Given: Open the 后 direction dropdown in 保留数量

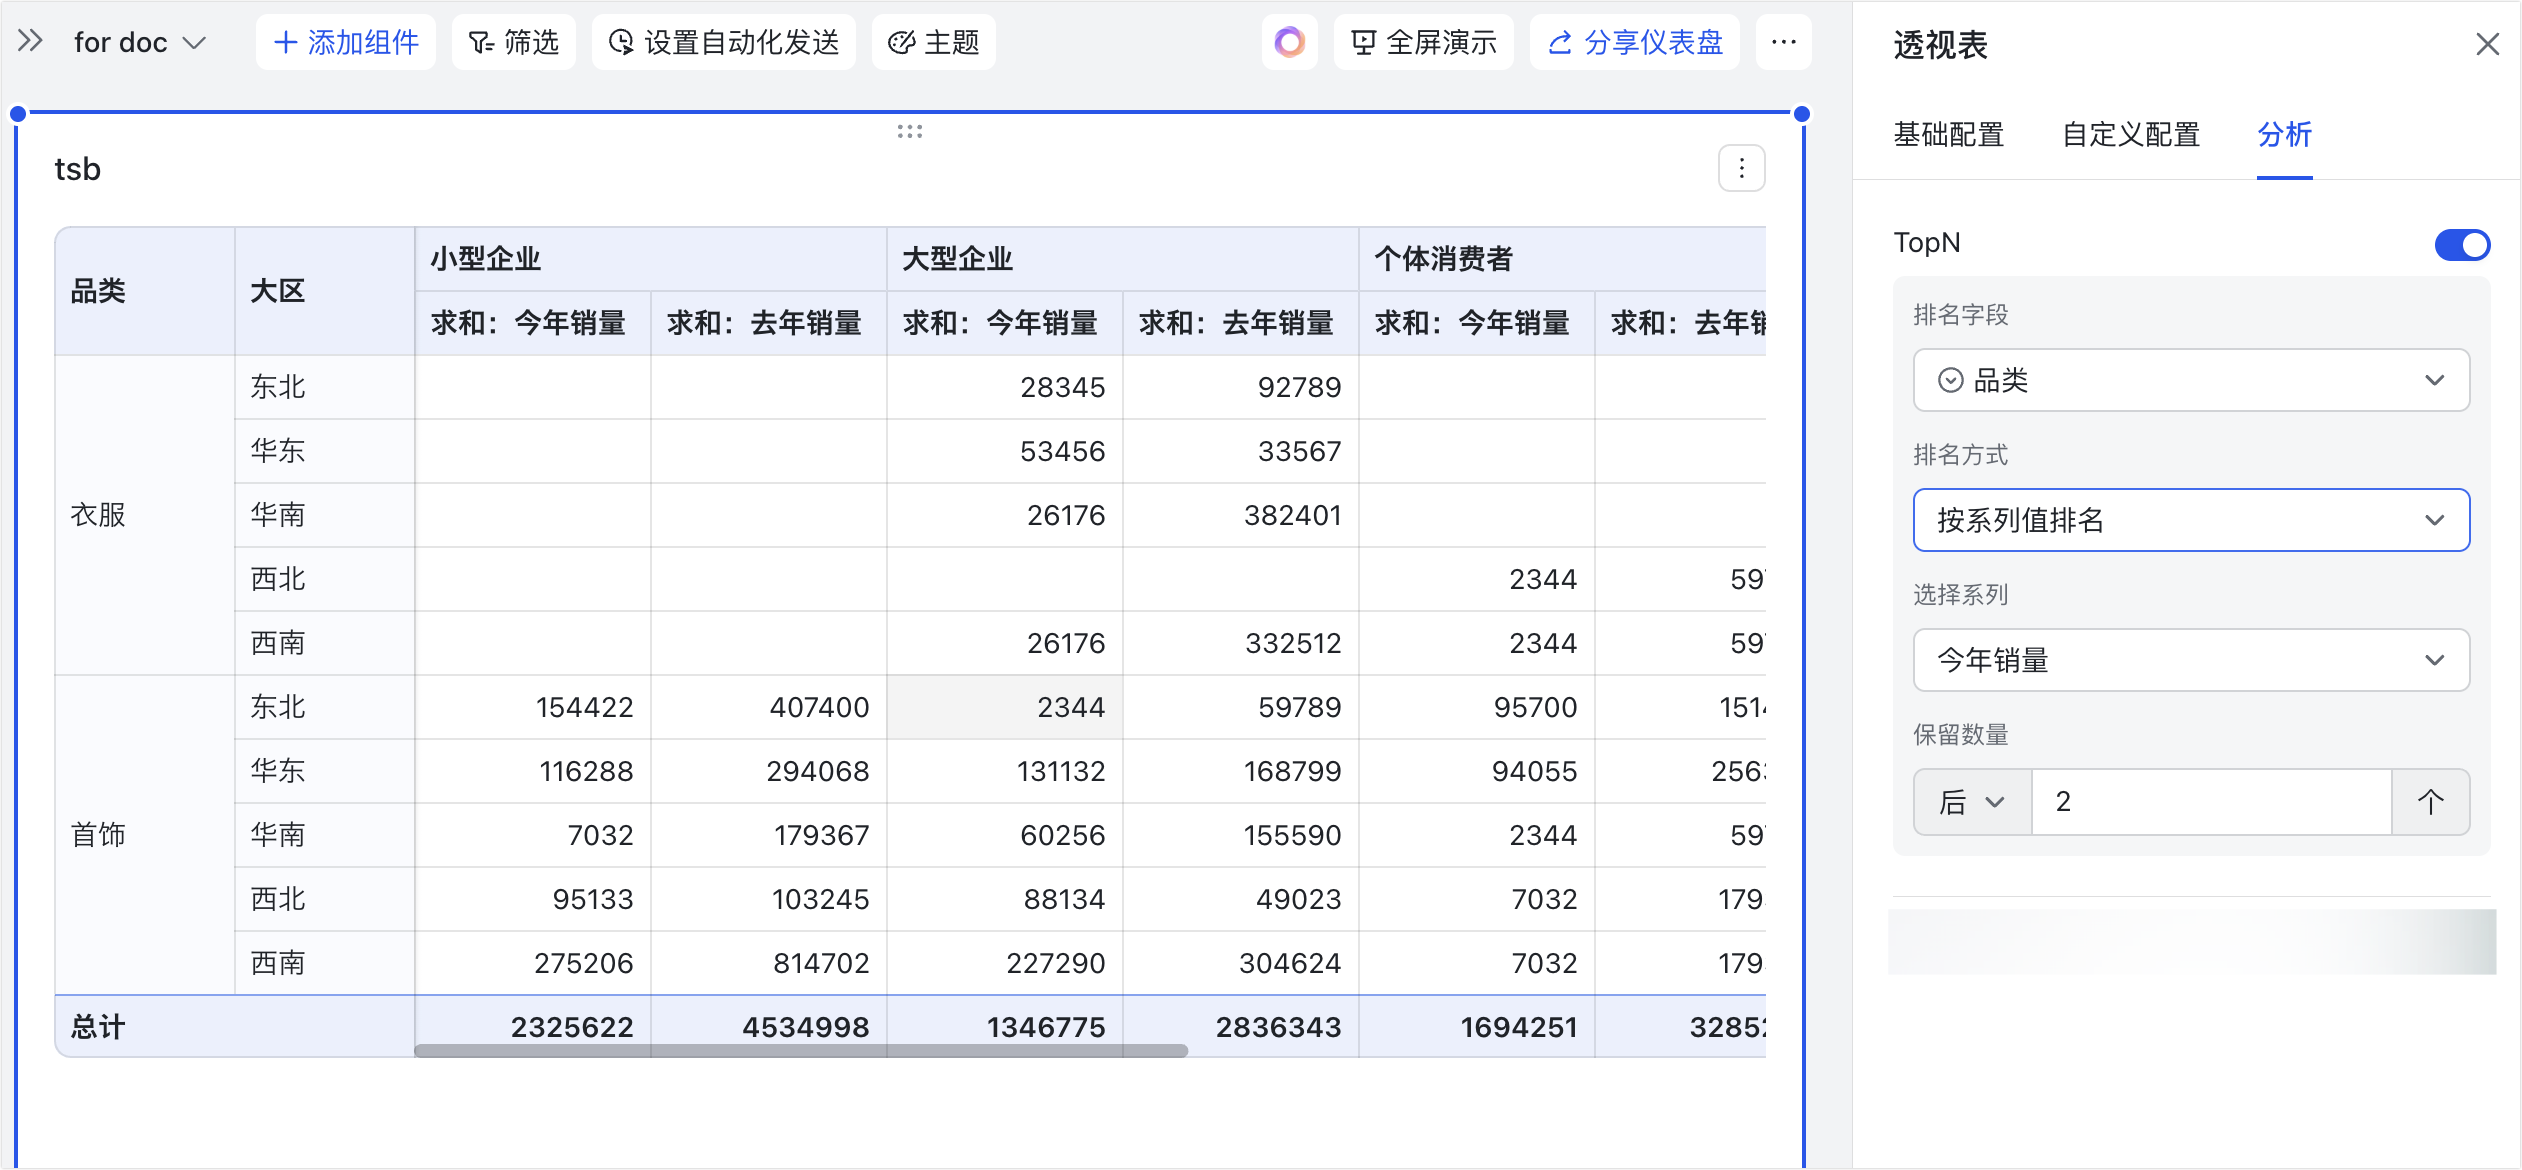Looking at the screenshot, I should pos(1971,801).
